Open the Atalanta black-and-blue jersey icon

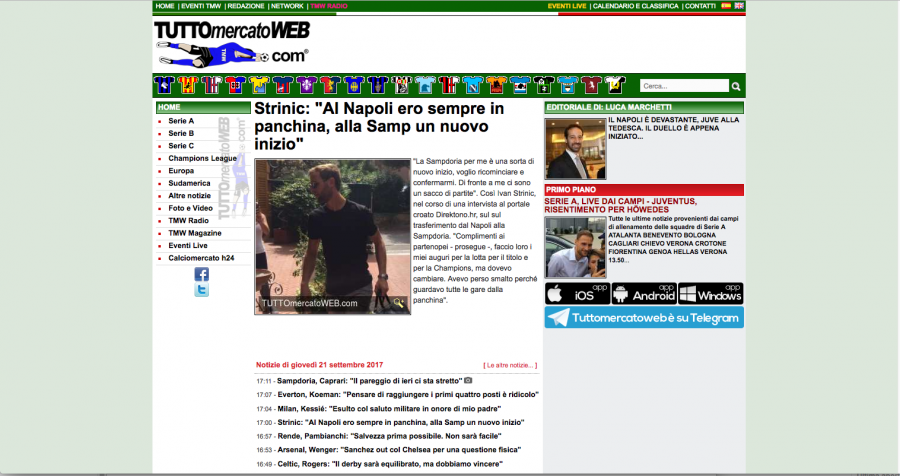point(164,85)
